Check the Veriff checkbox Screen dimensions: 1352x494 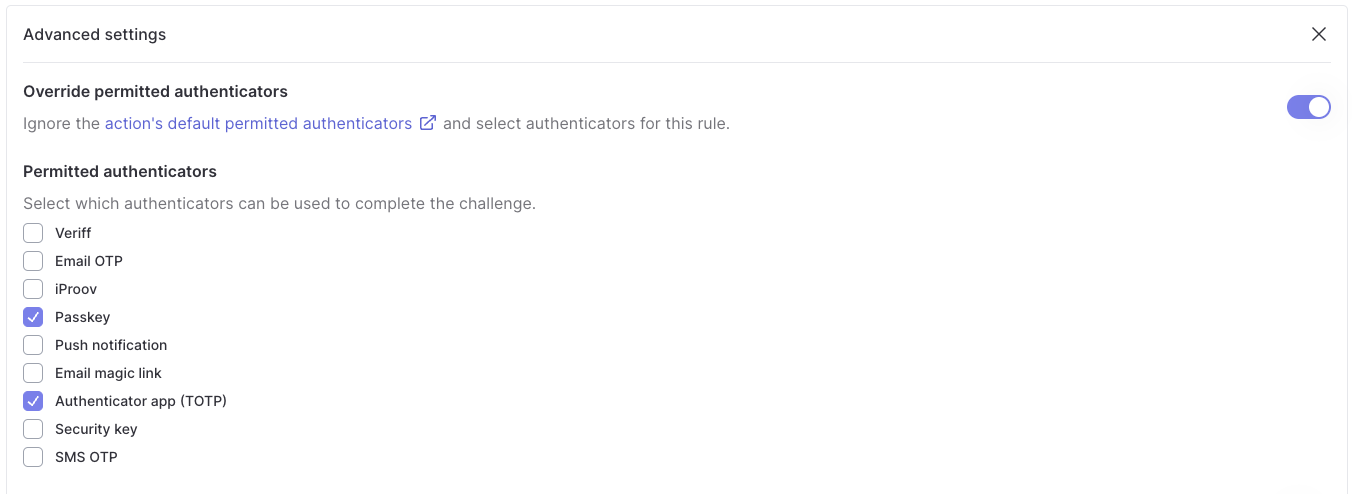click(33, 233)
